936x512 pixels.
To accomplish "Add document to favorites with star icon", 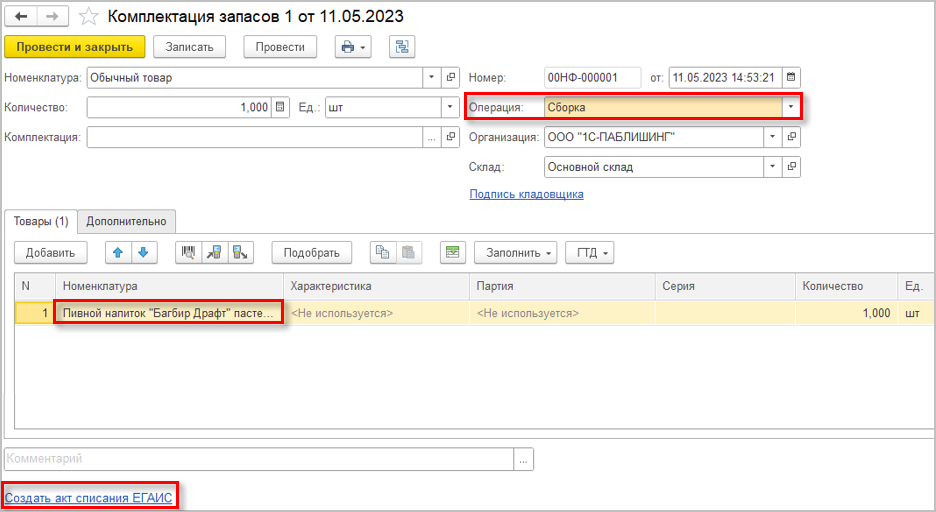I will [x=89, y=17].
